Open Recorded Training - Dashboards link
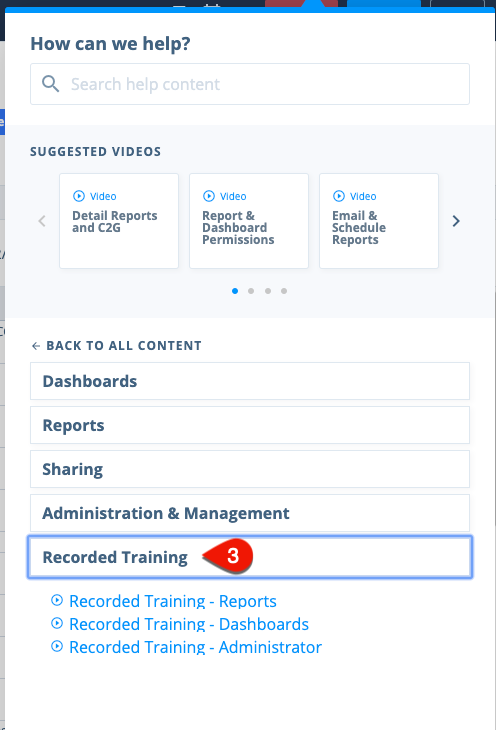Image resolution: width=496 pixels, height=730 pixels. (x=189, y=624)
